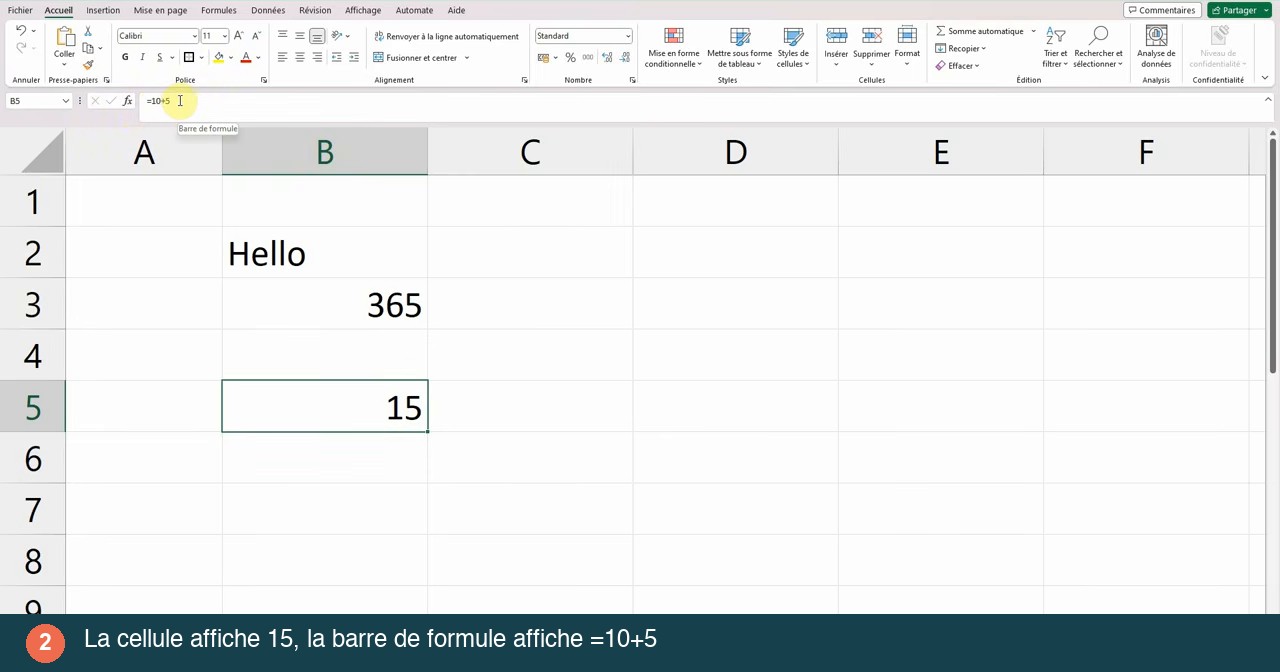Toggle align middle vertical alignment
Screen dimensions: 1280x672
(x=299, y=36)
